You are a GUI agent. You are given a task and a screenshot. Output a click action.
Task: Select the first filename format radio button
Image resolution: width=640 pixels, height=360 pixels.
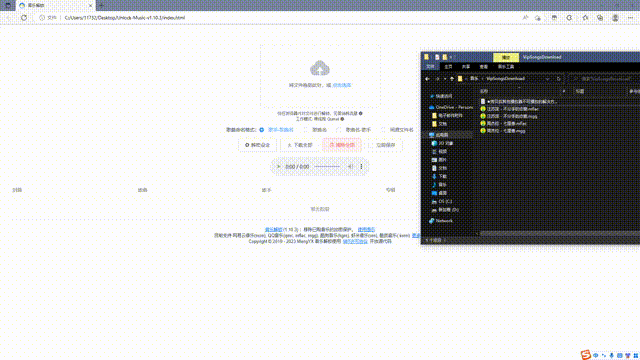262,130
